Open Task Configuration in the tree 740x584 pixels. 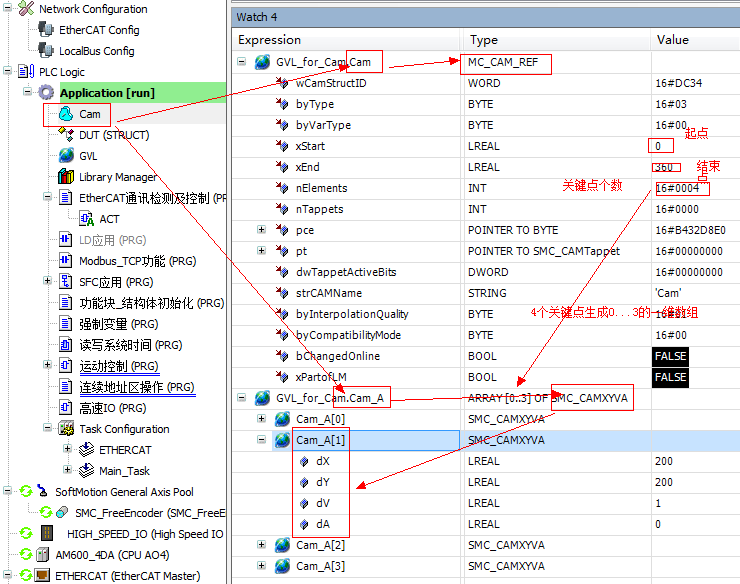[x=123, y=429]
